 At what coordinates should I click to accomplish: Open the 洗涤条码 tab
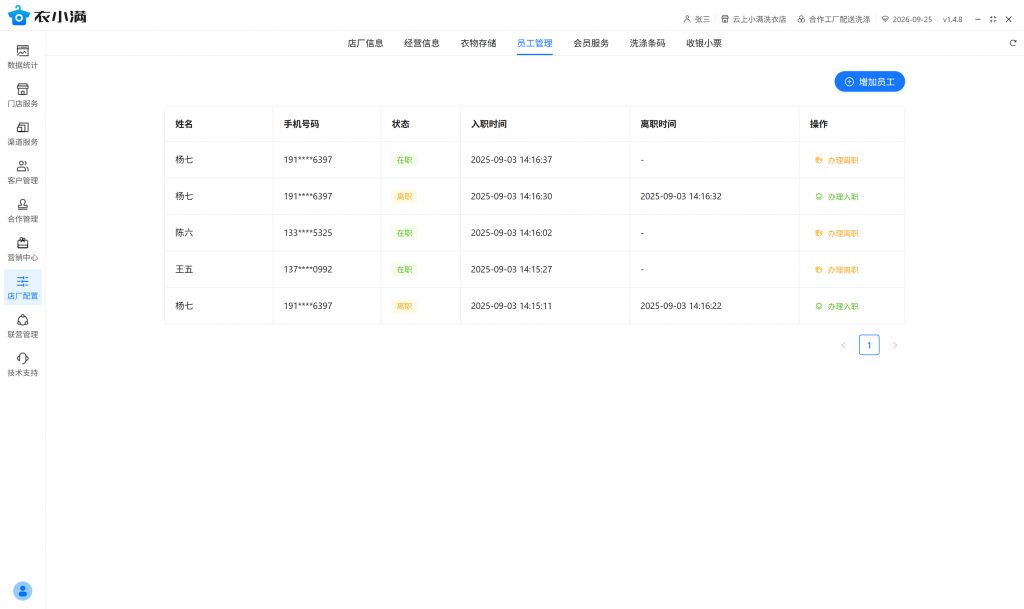tap(647, 43)
